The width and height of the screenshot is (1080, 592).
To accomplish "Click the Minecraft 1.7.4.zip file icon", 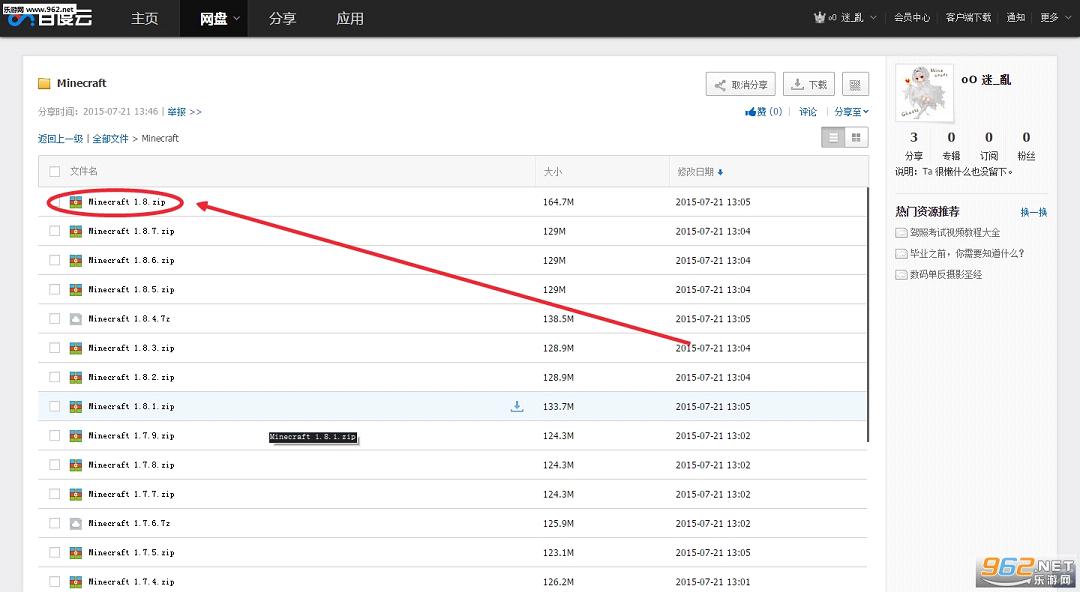I will (x=76, y=582).
